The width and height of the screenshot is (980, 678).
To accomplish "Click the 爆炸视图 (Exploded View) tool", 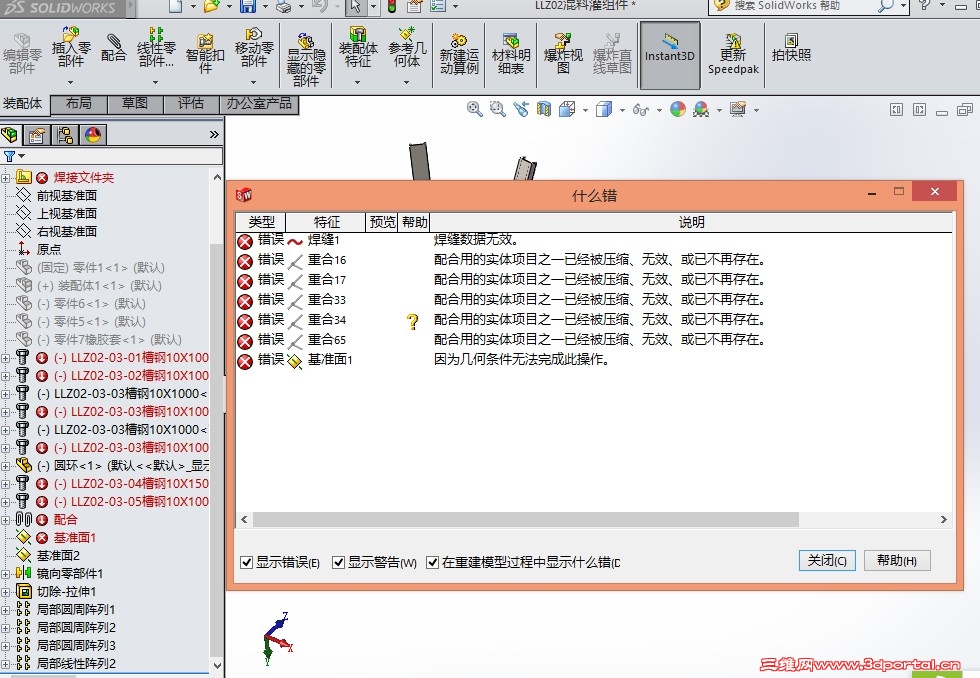I will tap(563, 54).
